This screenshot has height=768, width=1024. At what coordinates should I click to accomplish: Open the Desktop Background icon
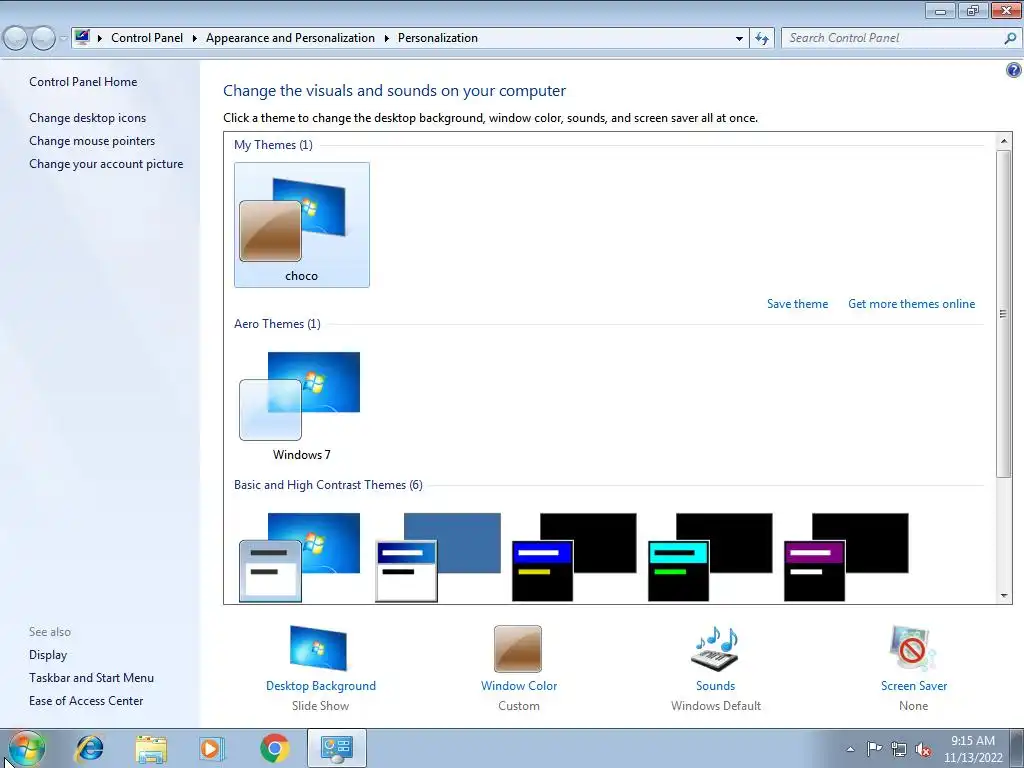click(x=318, y=648)
